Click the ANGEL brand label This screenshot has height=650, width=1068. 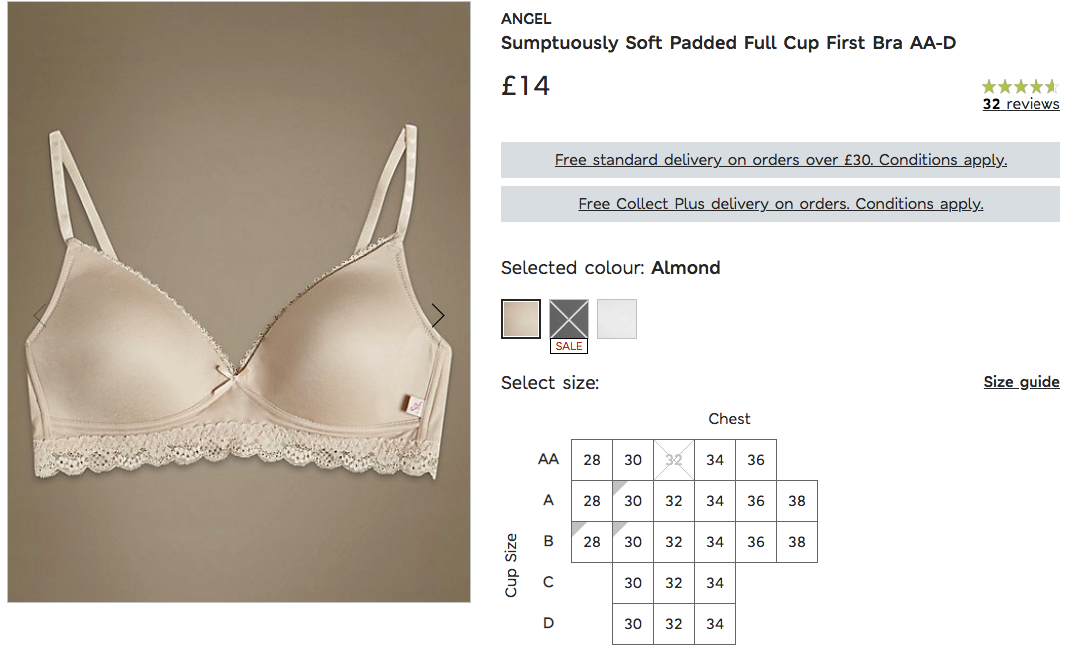pos(524,18)
